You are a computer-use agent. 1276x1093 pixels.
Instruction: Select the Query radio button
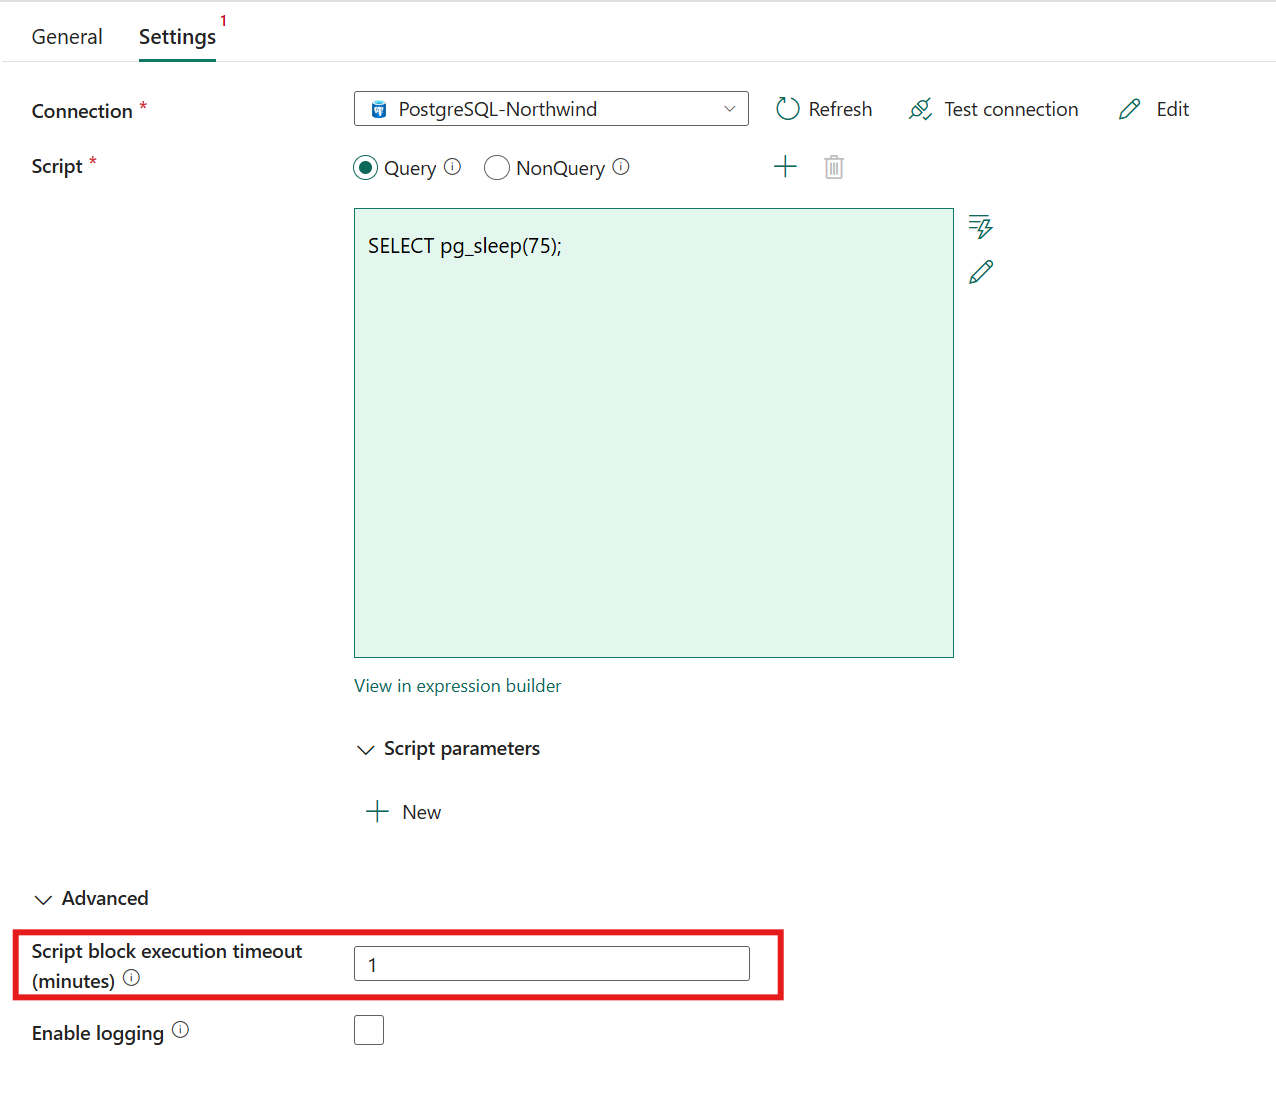click(365, 168)
